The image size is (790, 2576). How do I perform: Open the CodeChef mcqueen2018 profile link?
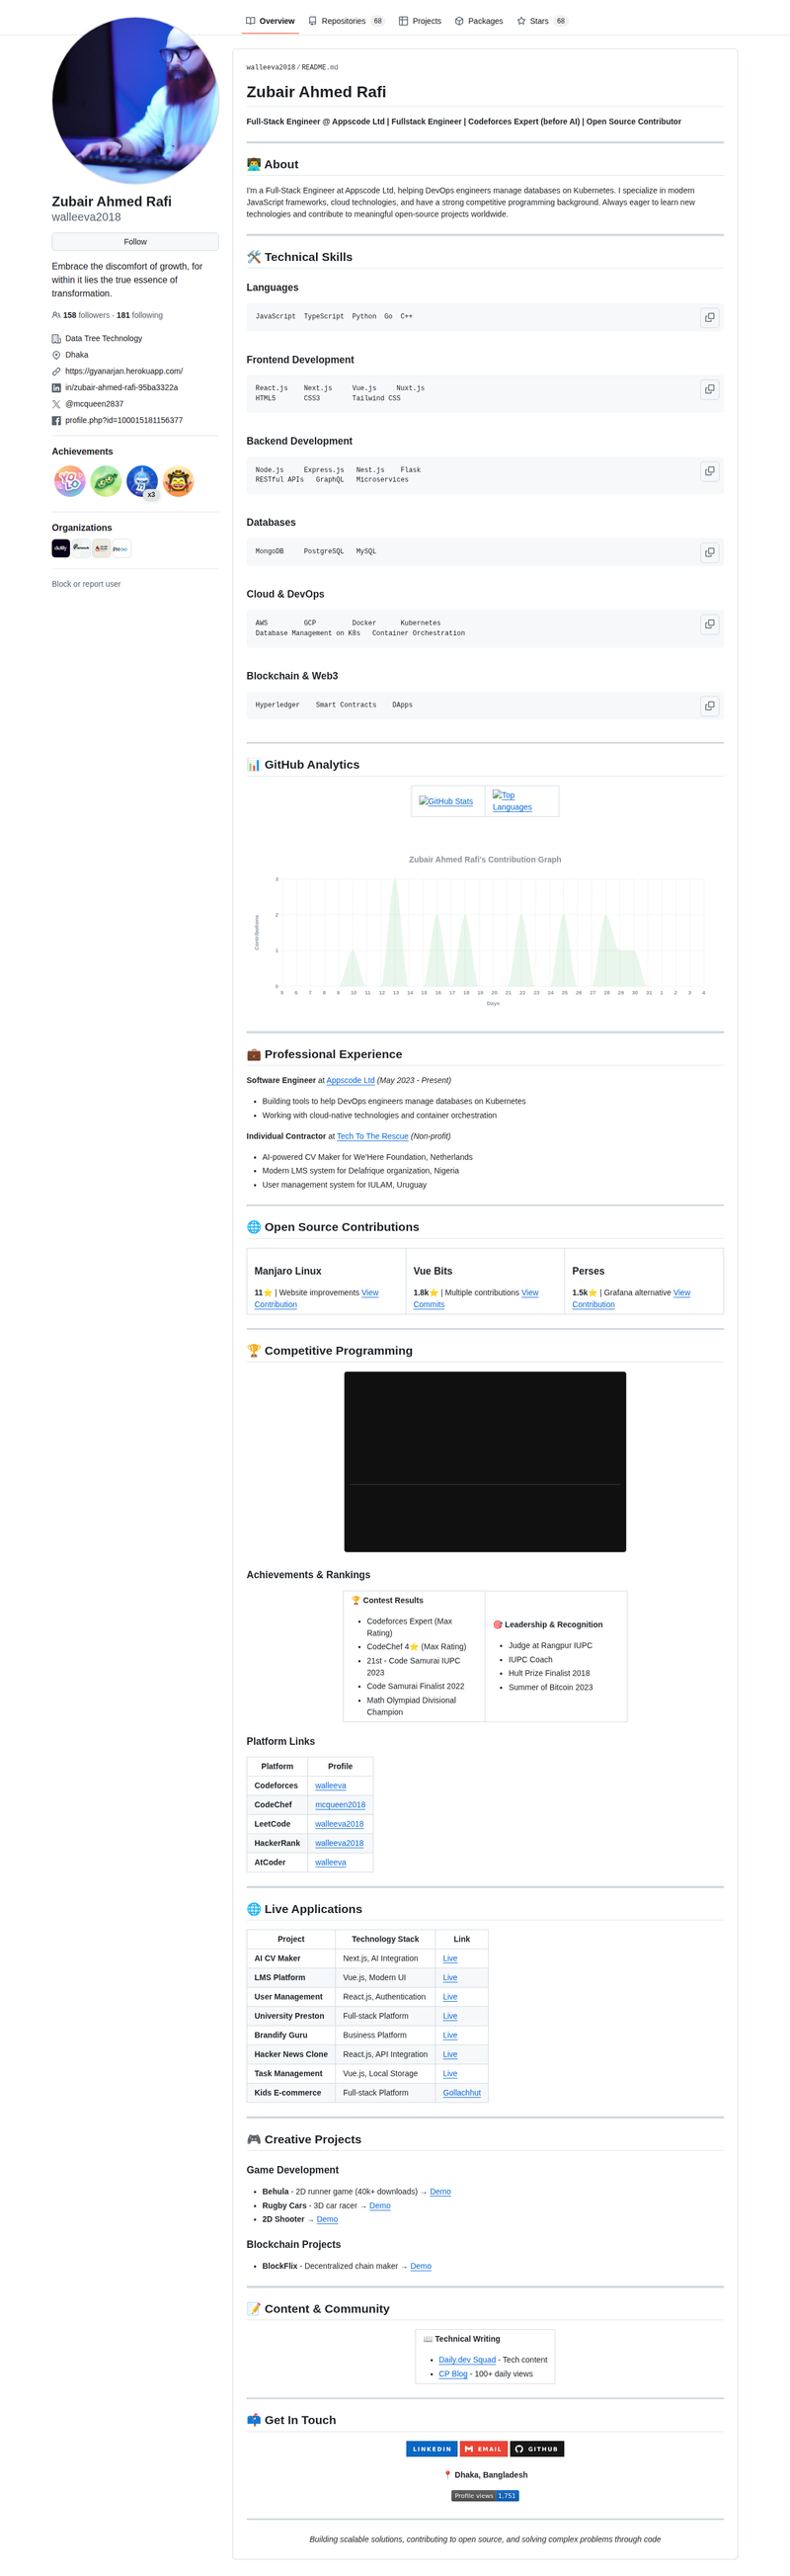coord(340,1805)
